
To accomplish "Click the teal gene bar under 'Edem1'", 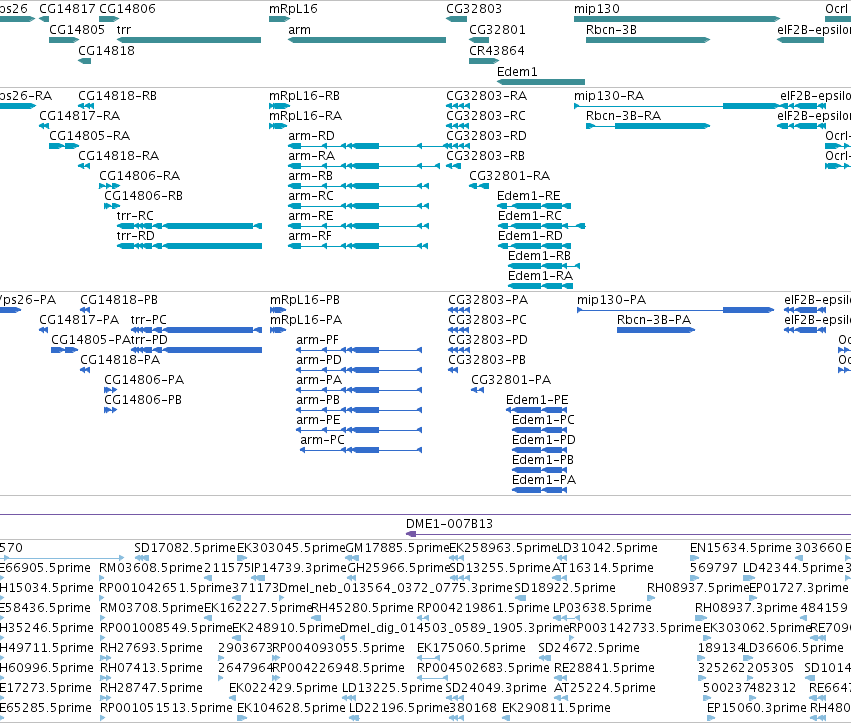I will 541,82.
